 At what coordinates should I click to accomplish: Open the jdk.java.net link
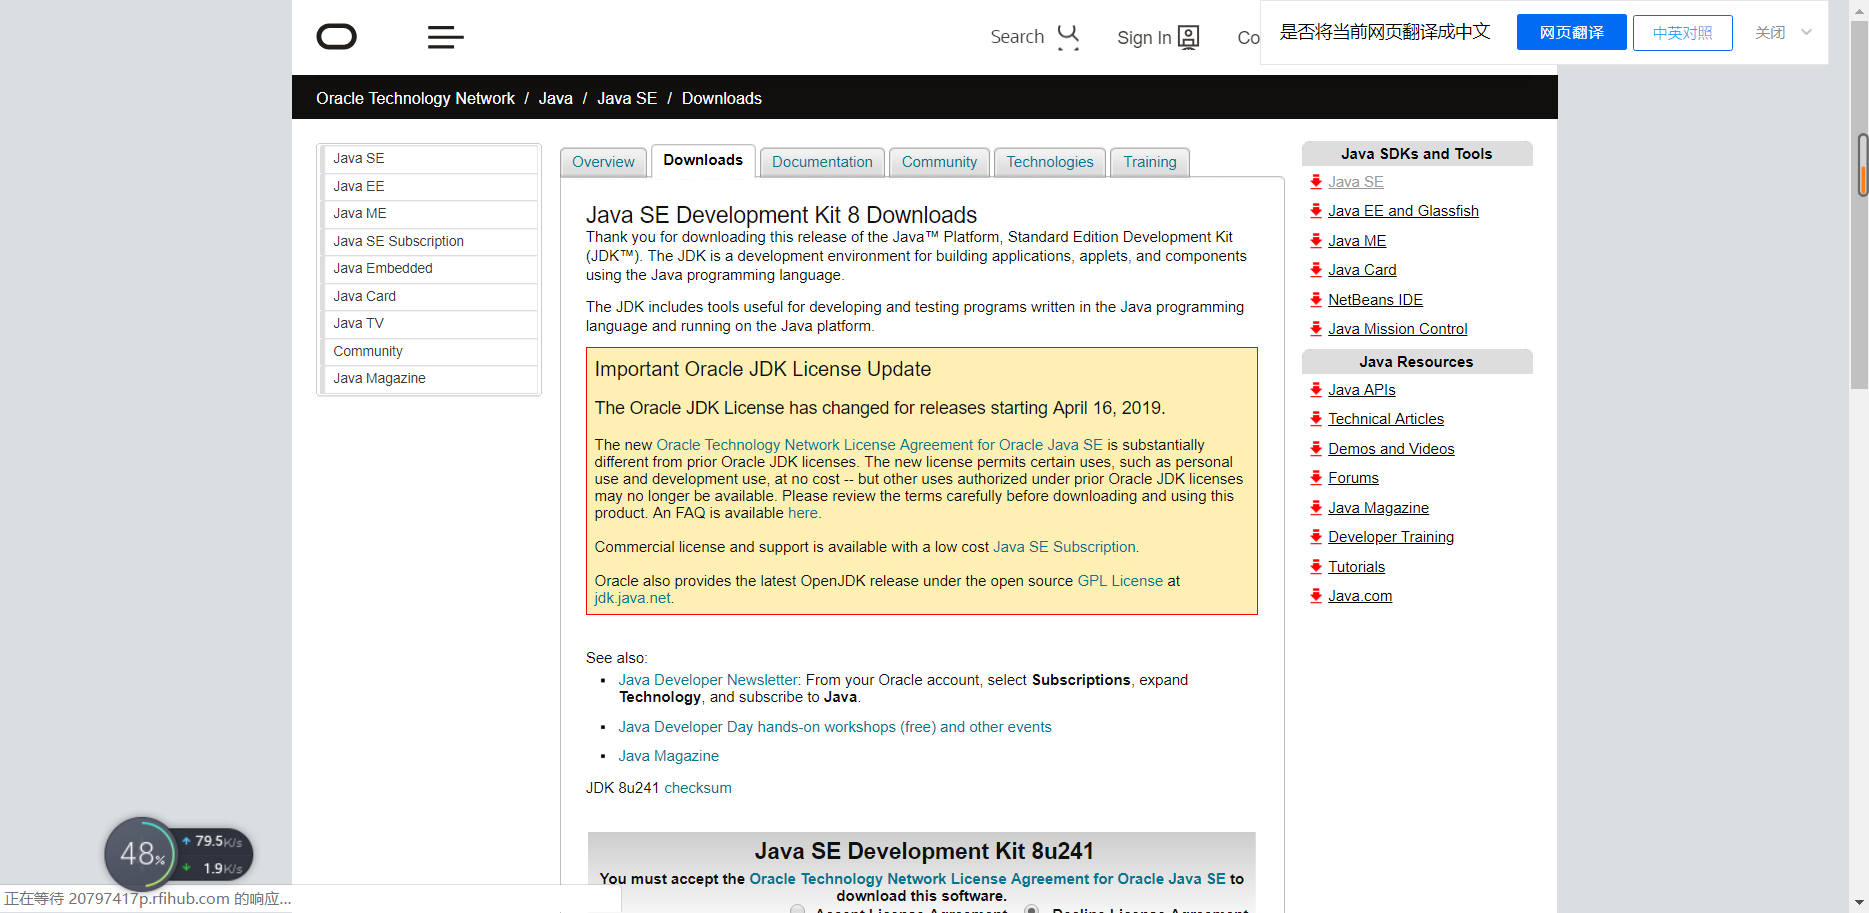coord(632,598)
